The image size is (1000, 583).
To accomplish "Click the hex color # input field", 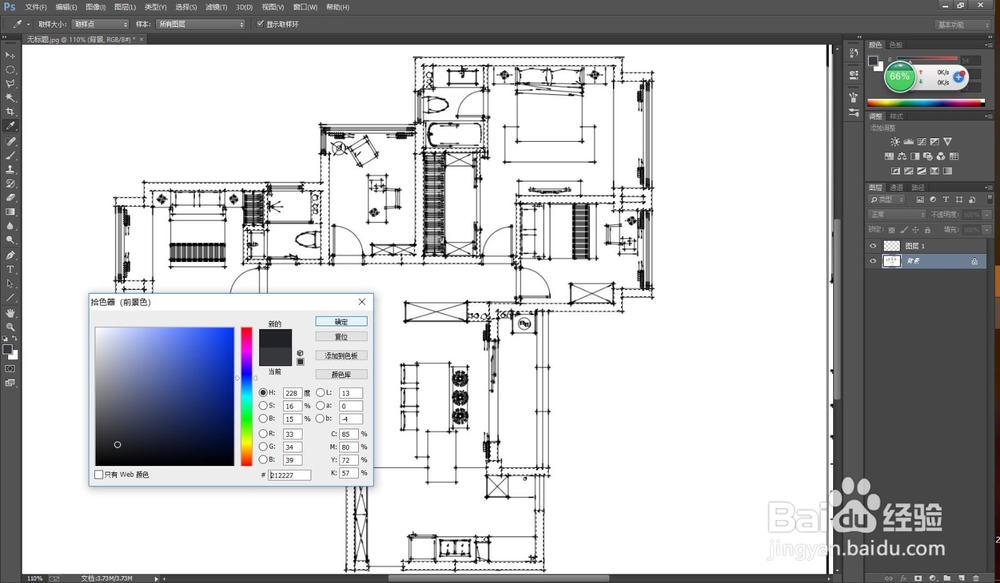I will coord(290,475).
